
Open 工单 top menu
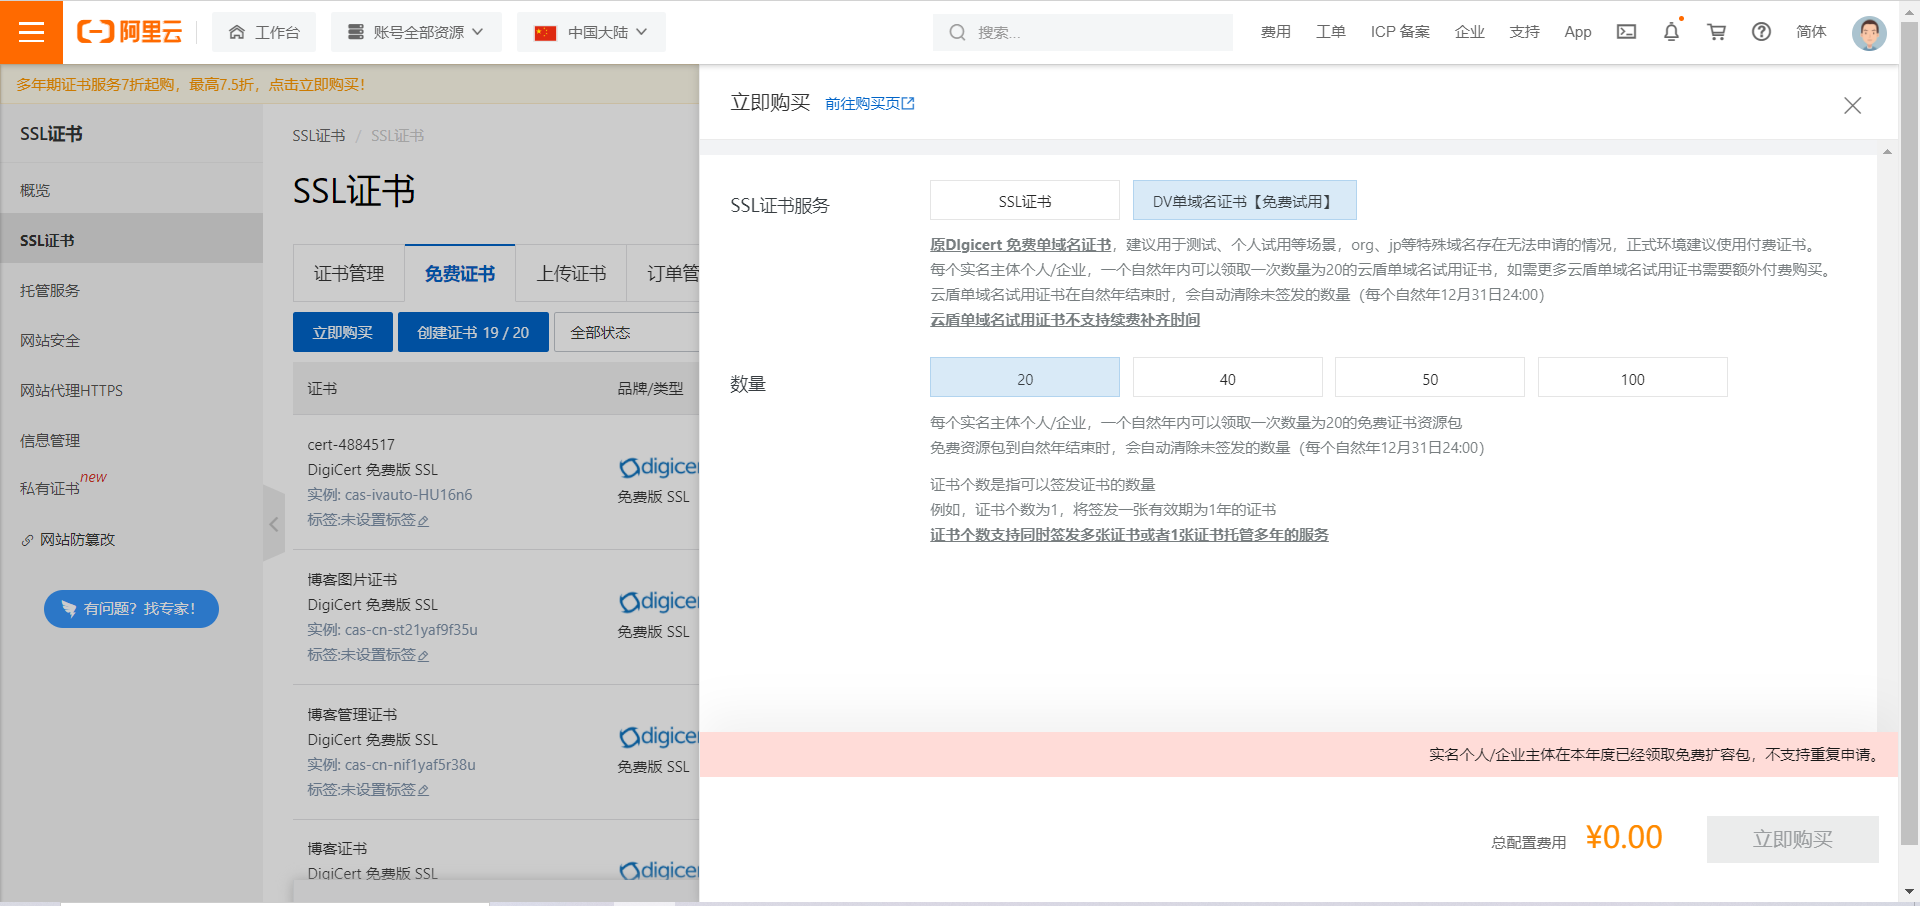click(x=1330, y=32)
